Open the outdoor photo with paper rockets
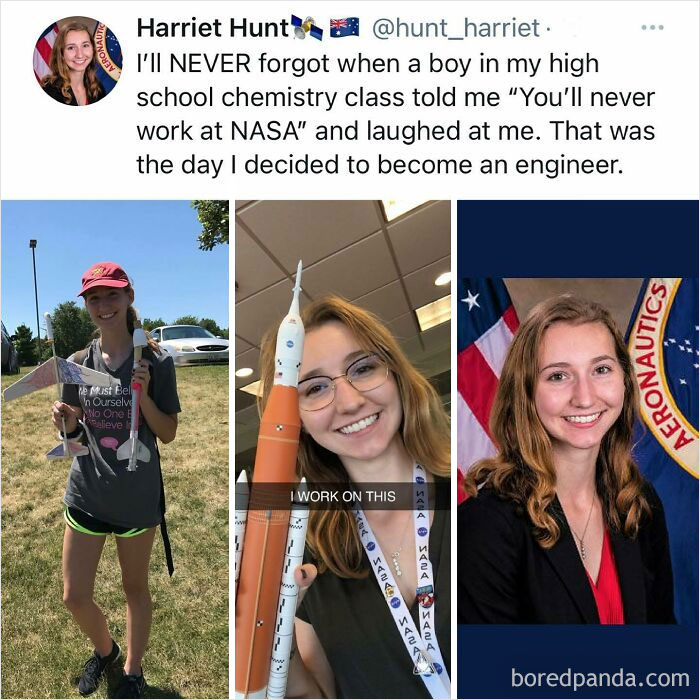The height and width of the screenshot is (700, 700). (x=115, y=449)
